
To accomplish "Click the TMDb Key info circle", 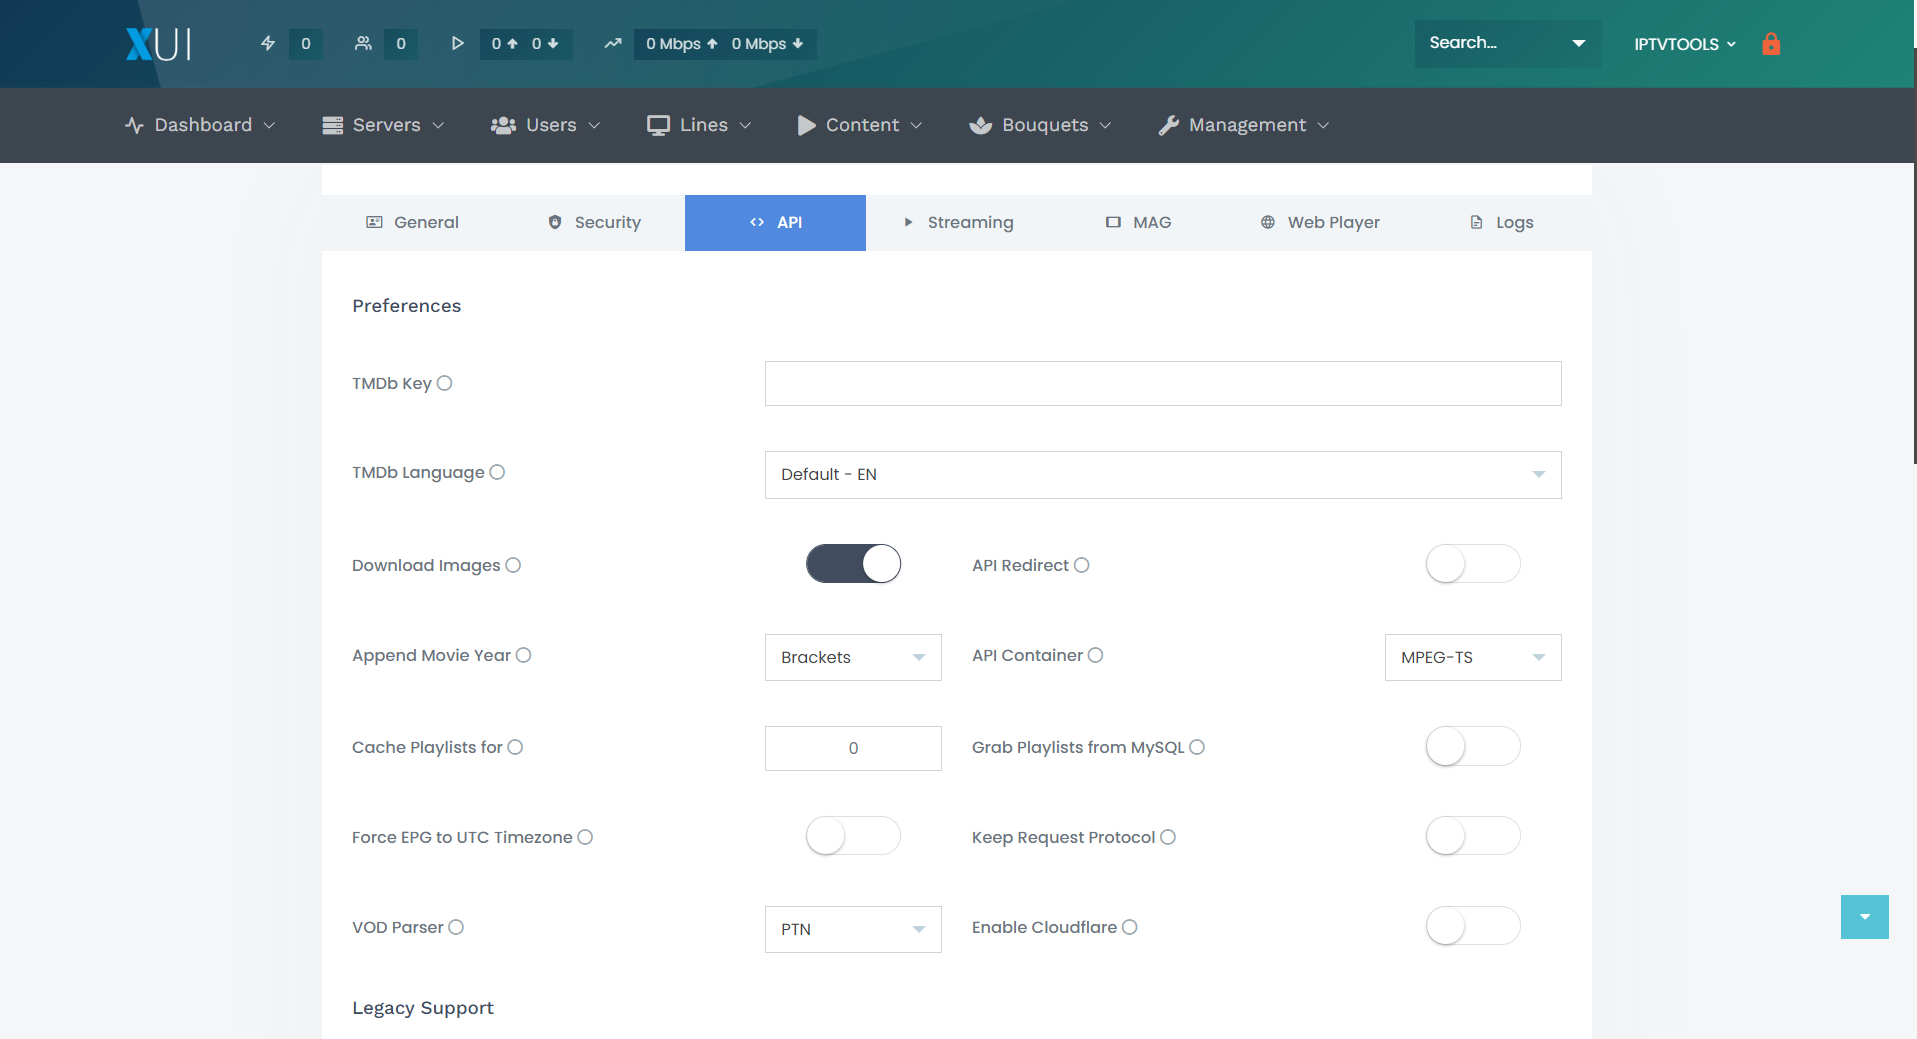I will (445, 383).
